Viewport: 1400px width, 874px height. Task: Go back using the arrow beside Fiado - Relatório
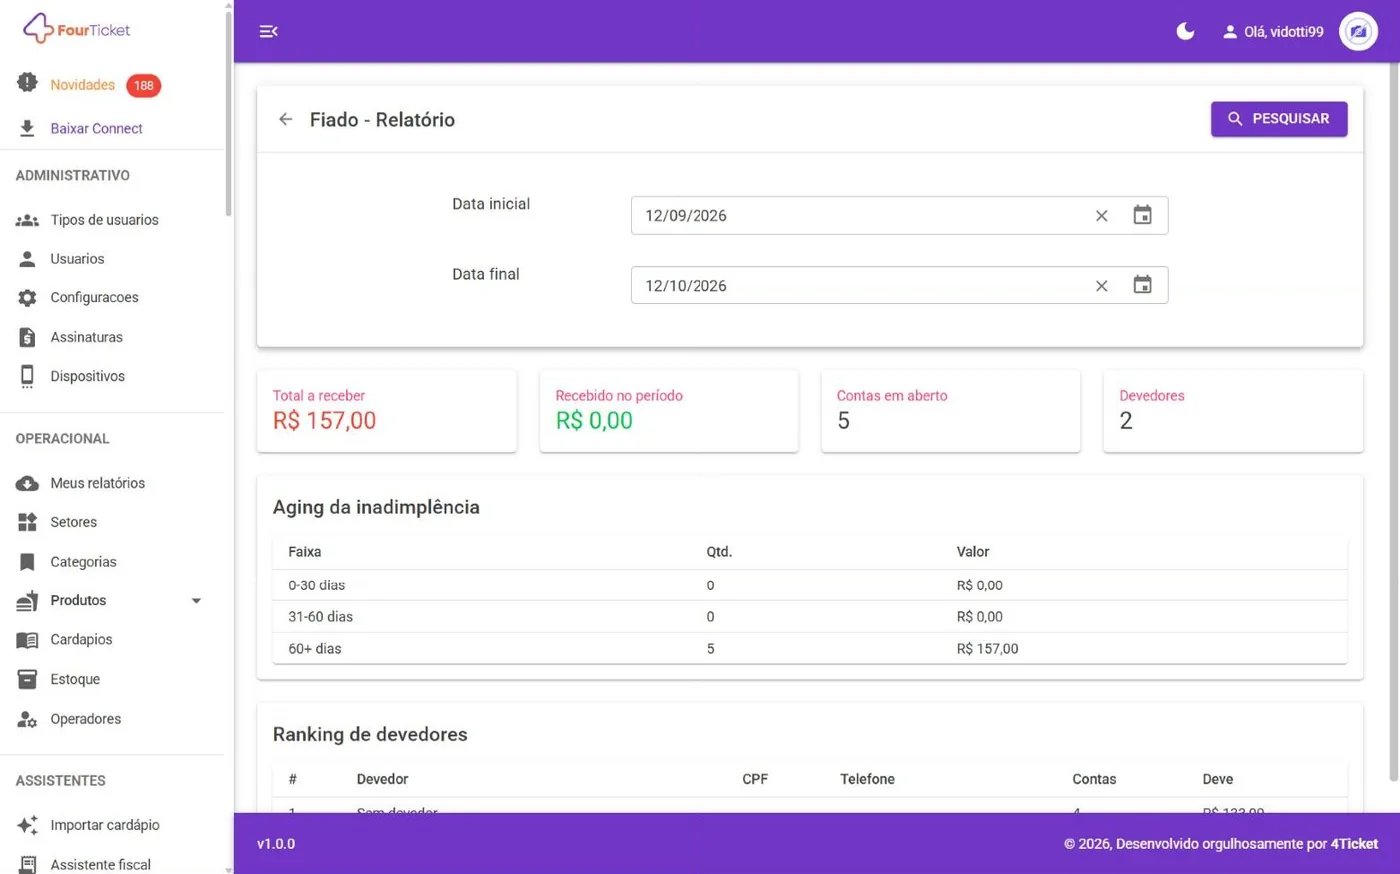click(286, 120)
